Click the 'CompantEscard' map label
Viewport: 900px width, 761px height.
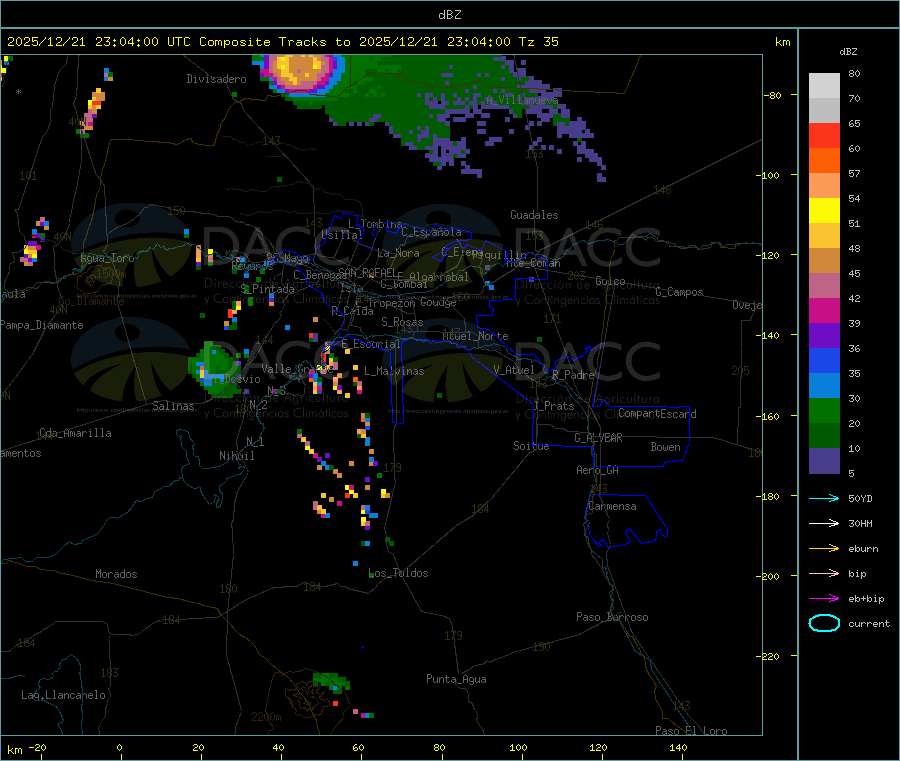657,414
